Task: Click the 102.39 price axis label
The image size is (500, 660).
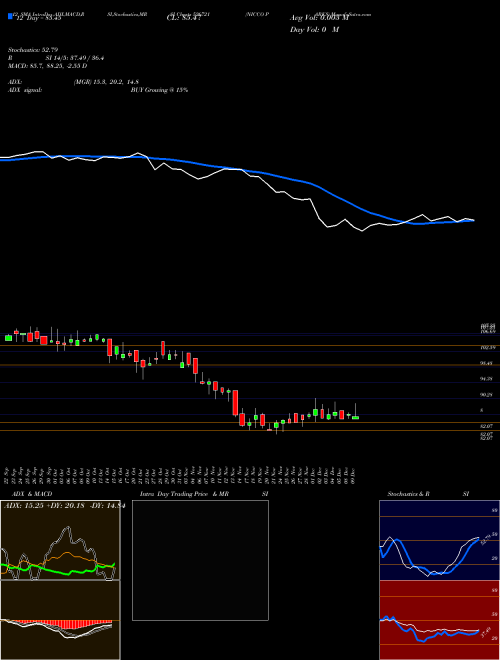Action: [487, 348]
